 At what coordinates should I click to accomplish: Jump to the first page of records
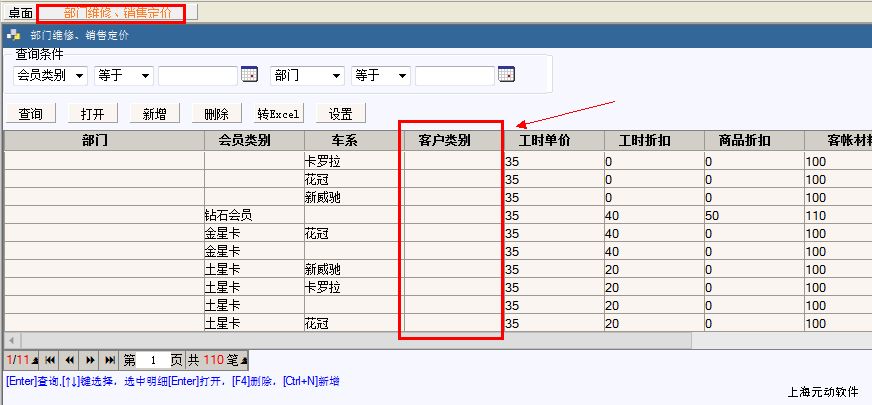pyautogui.click(x=49, y=359)
